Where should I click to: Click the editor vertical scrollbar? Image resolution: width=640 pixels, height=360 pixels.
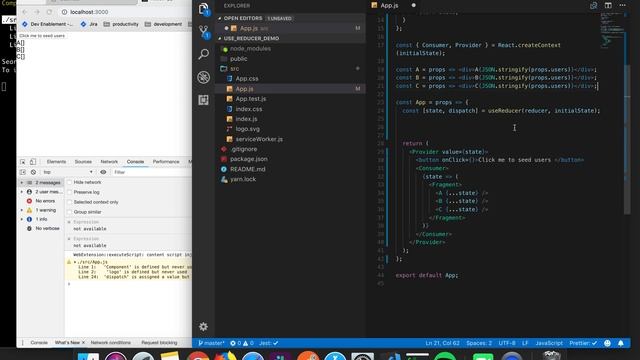click(x=627, y=139)
